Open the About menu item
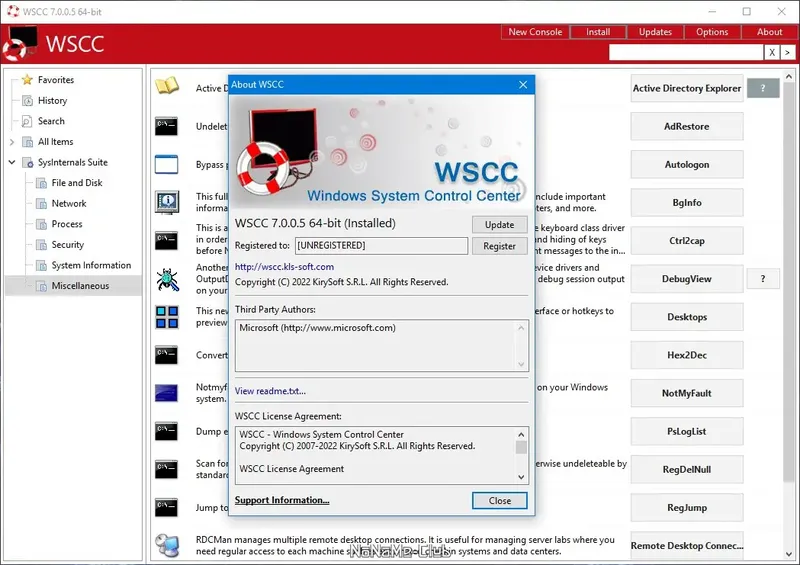This screenshot has height=565, width=800. [769, 32]
